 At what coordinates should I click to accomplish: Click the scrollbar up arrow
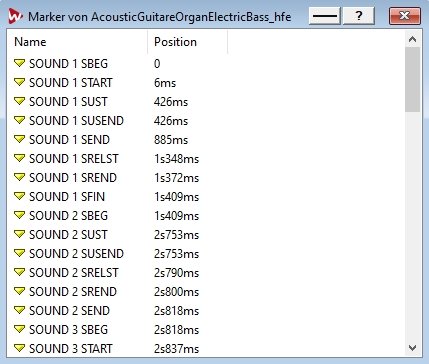pyautogui.click(x=412, y=39)
